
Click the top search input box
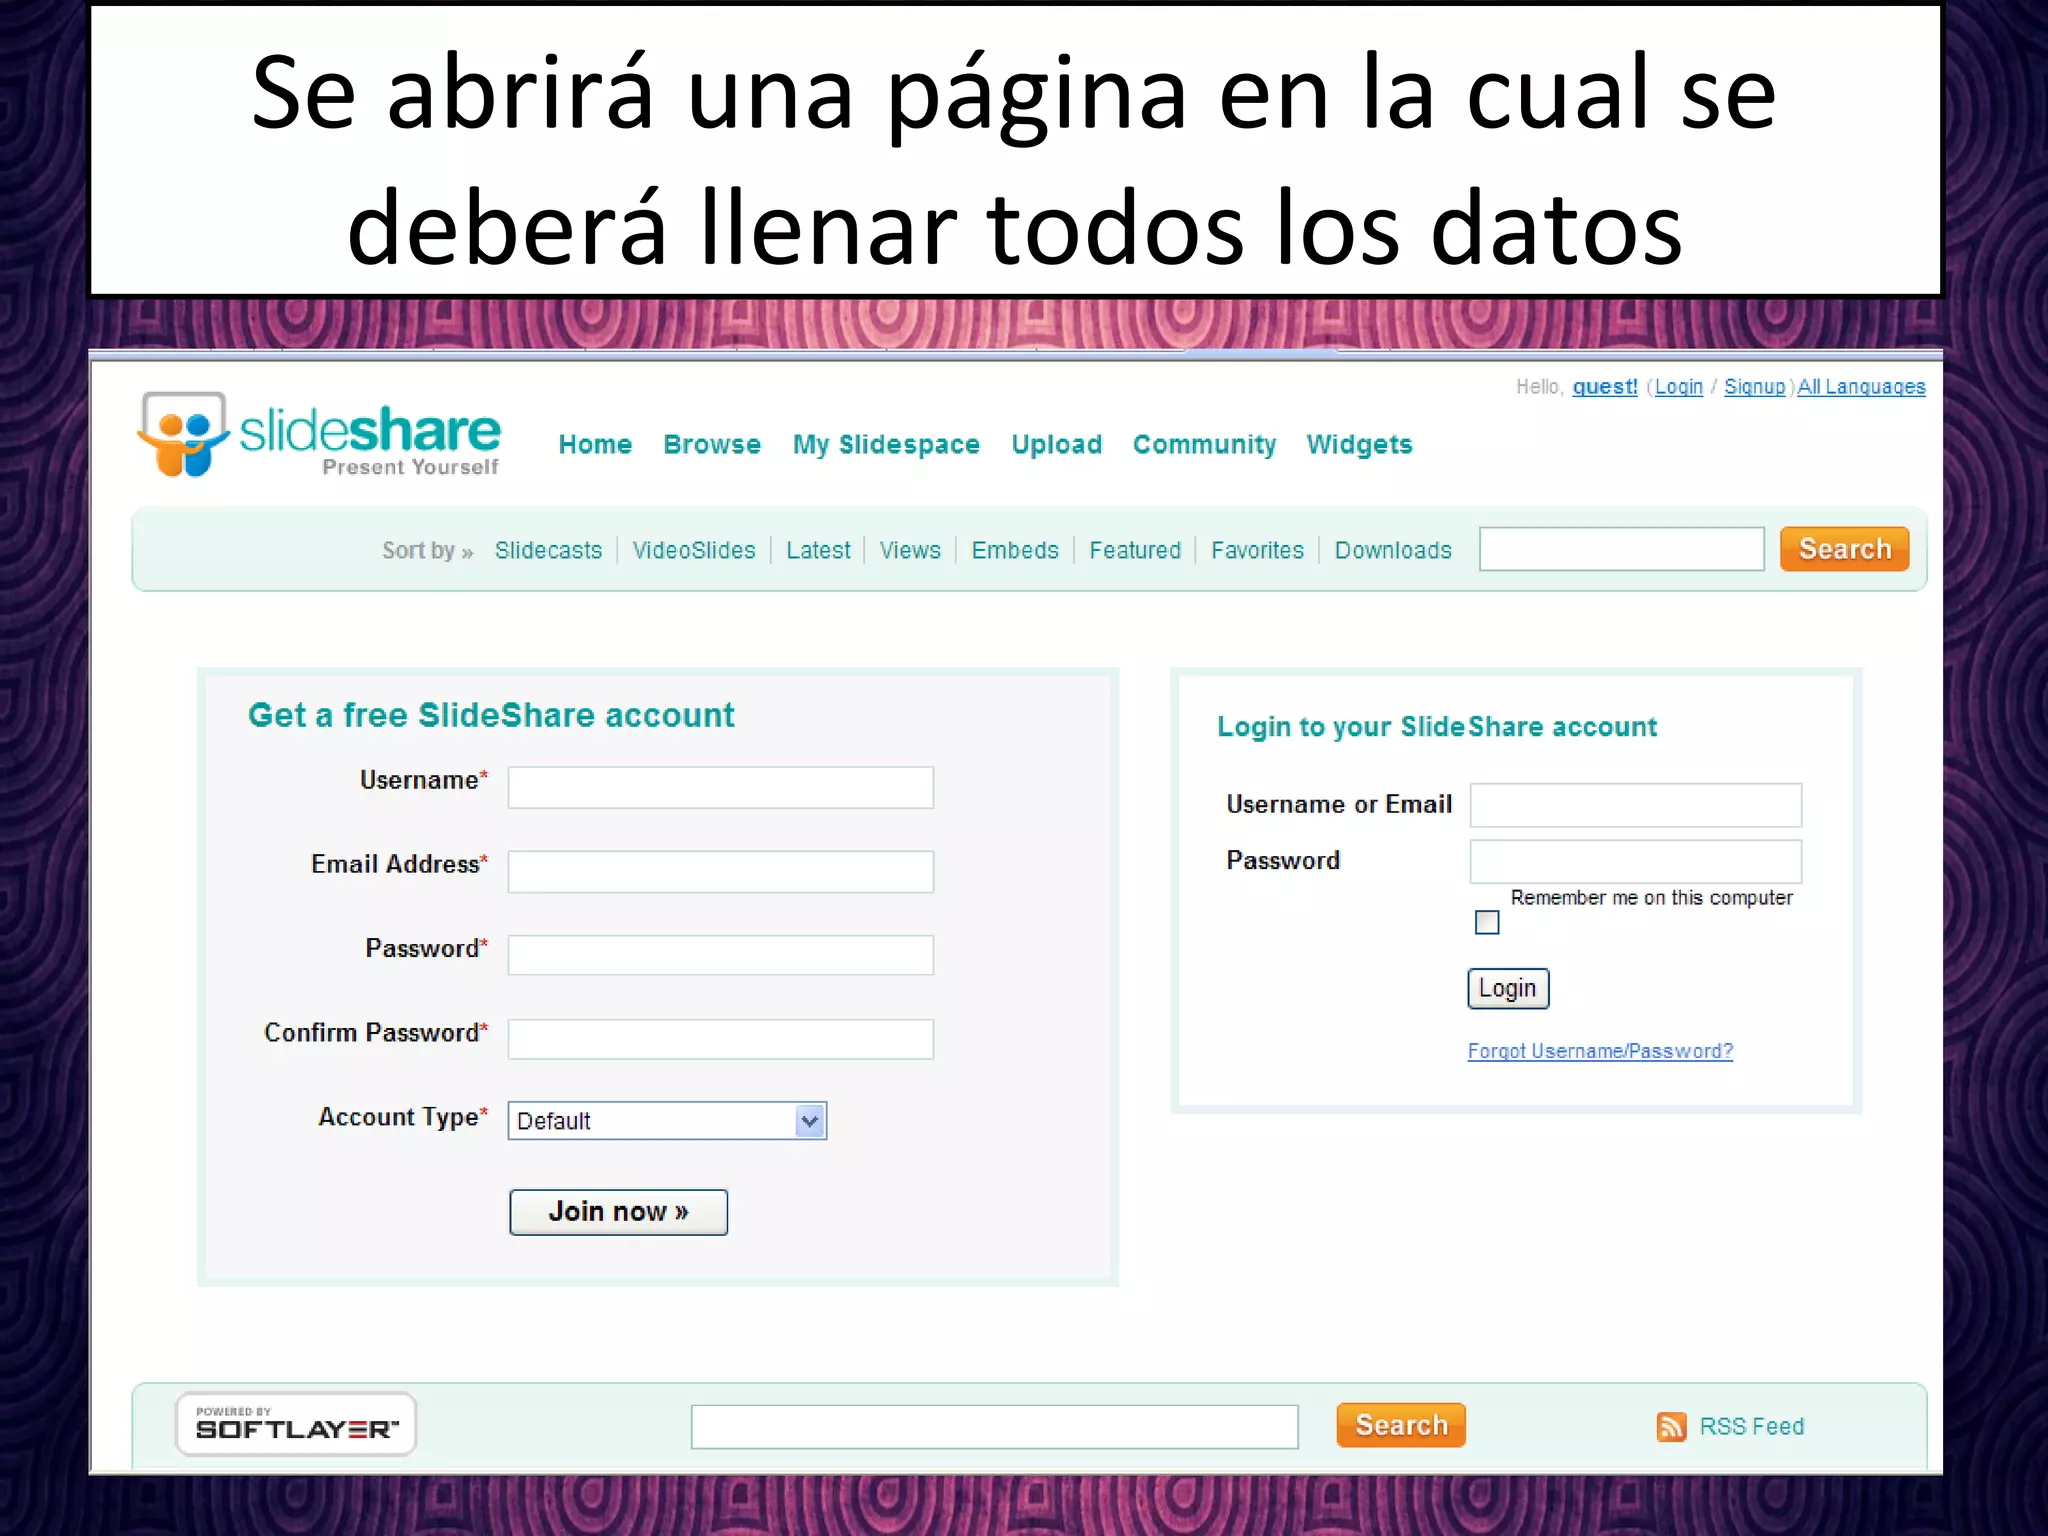1622,549
